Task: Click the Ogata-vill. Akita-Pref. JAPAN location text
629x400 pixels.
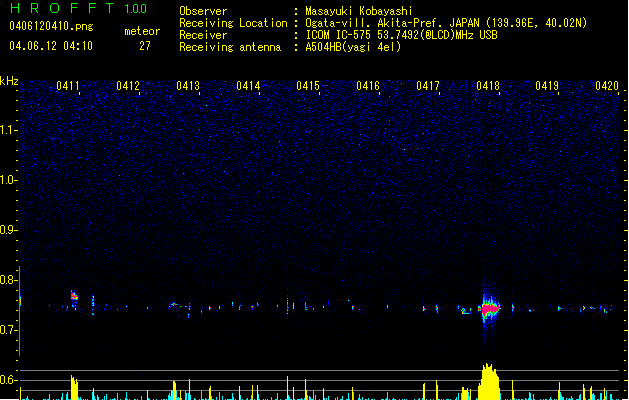Action: coord(446,23)
